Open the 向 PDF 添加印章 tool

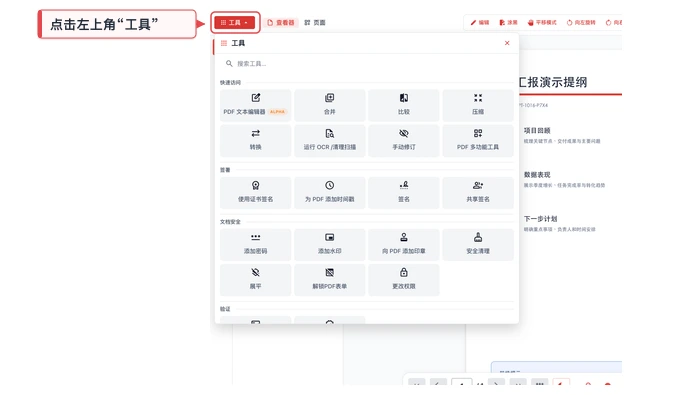[404, 245]
